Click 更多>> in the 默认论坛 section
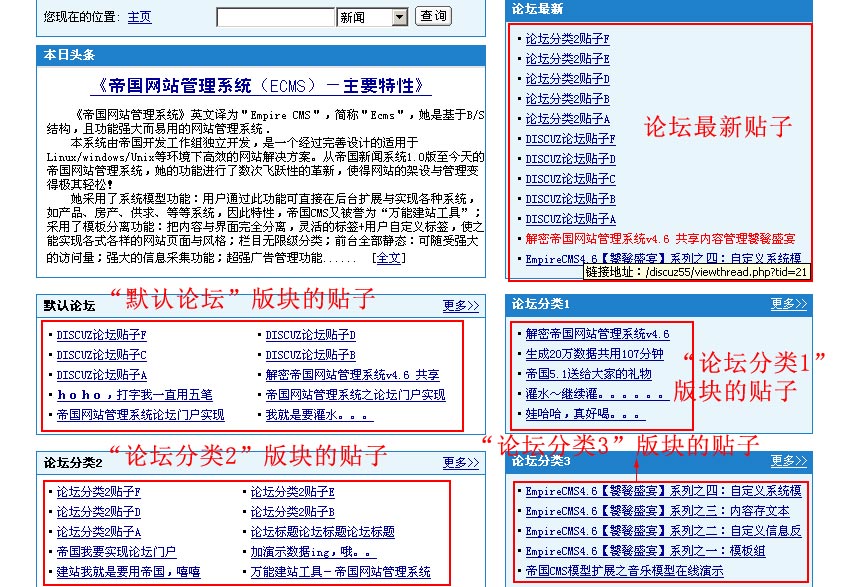 pos(461,306)
